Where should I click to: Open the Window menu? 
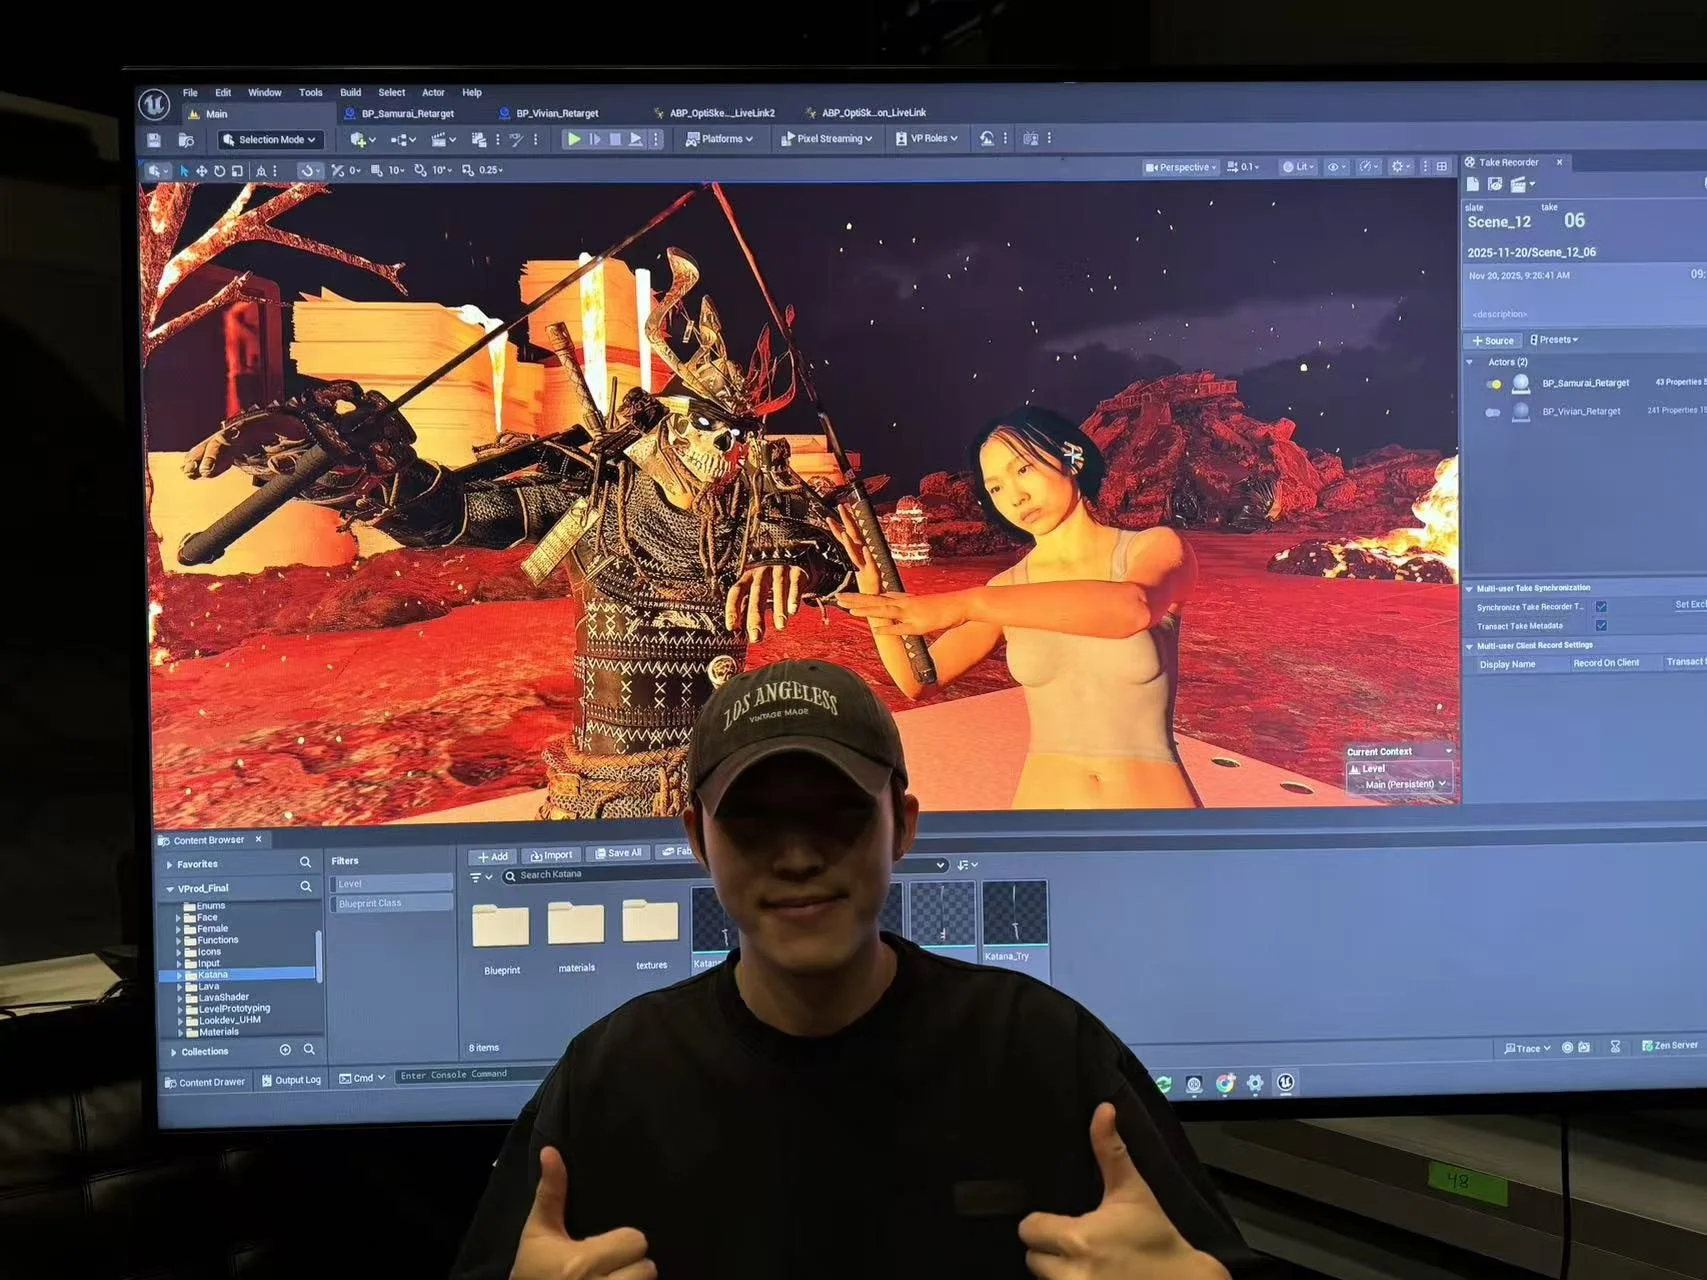coord(265,93)
